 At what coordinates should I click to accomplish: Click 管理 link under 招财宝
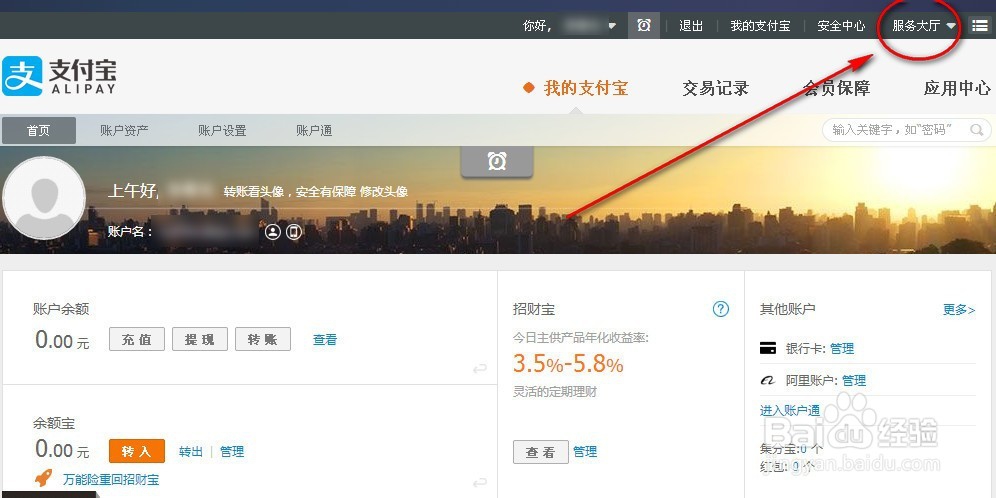(x=585, y=452)
